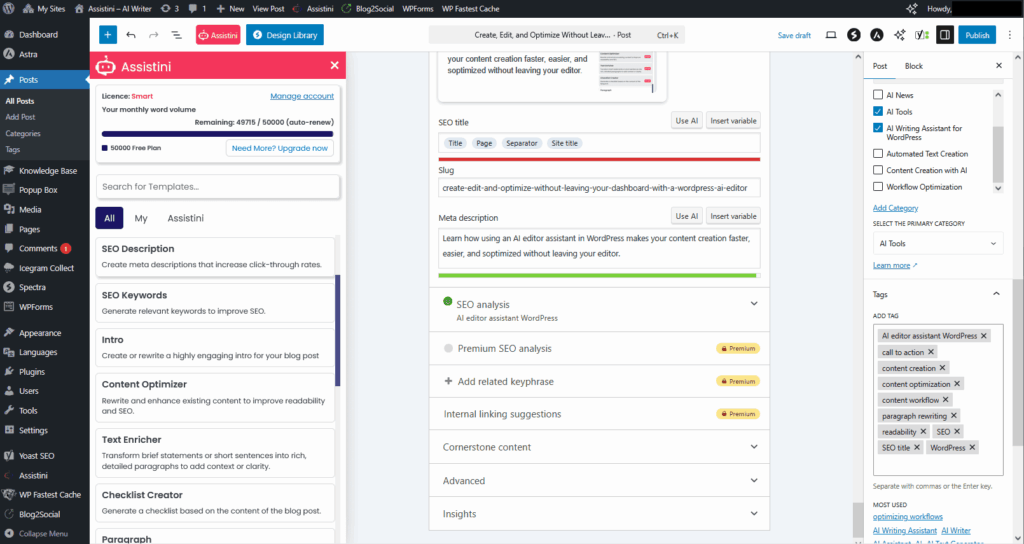Screen dimensions: 1024x544
Task: Click the Search for Templates field
Action: coord(217,187)
